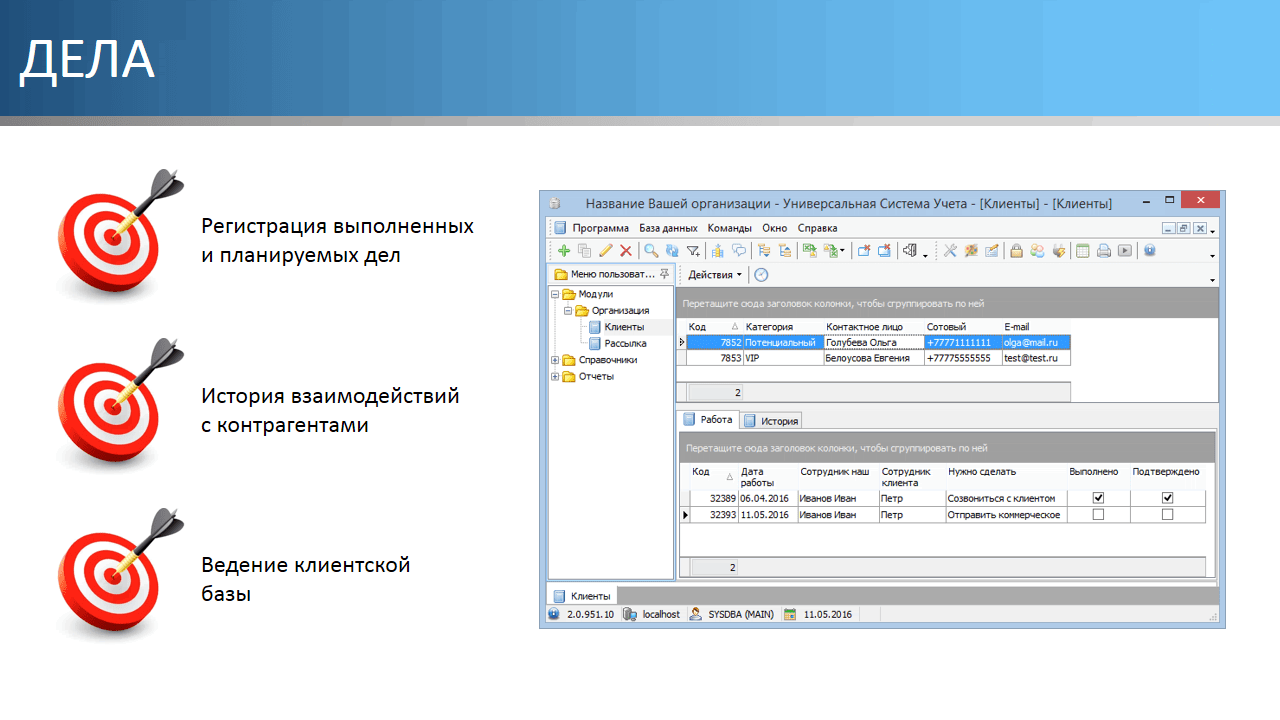Image resolution: width=1280 pixels, height=720 pixels.
Task: Click the magnifying glass Search icon
Action: point(650,251)
